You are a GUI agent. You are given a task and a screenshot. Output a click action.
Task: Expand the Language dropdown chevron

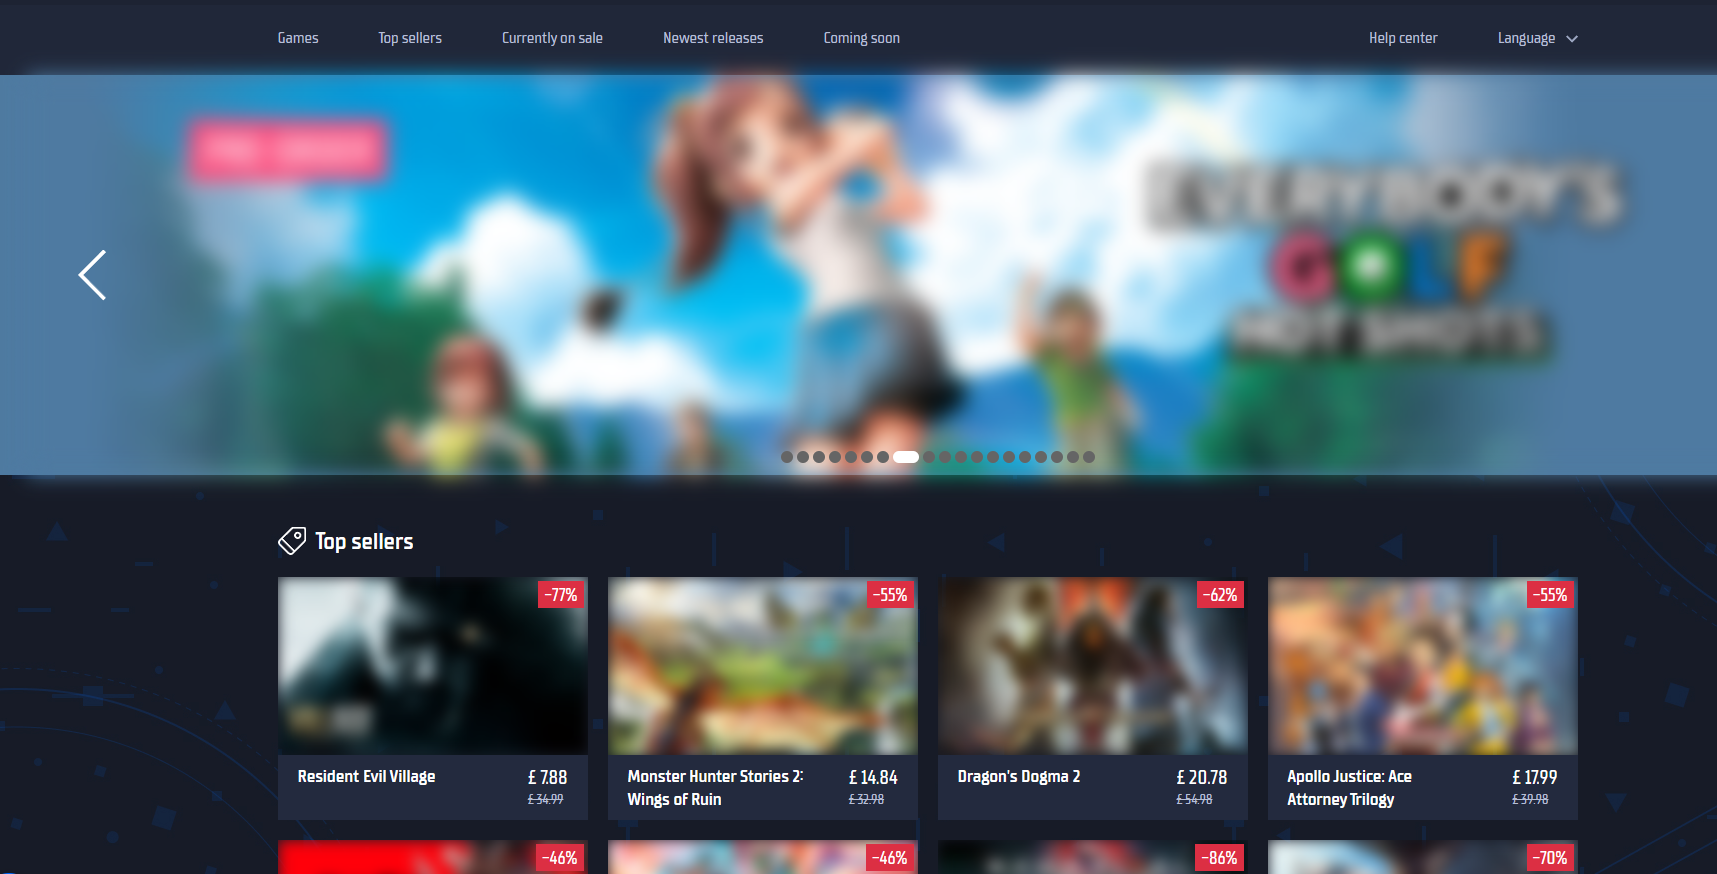[1572, 39]
